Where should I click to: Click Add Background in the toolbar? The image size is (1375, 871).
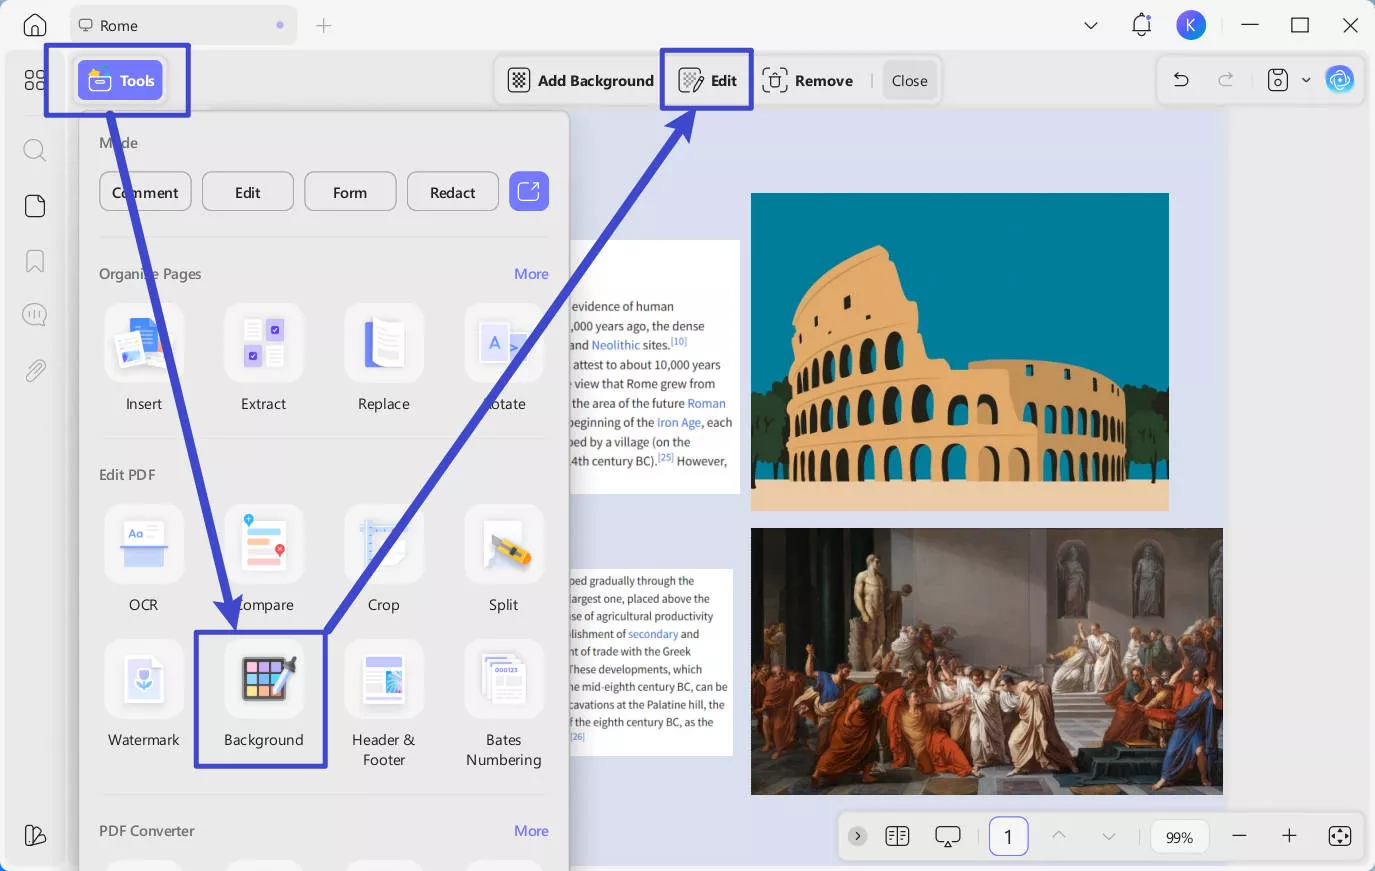click(581, 80)
